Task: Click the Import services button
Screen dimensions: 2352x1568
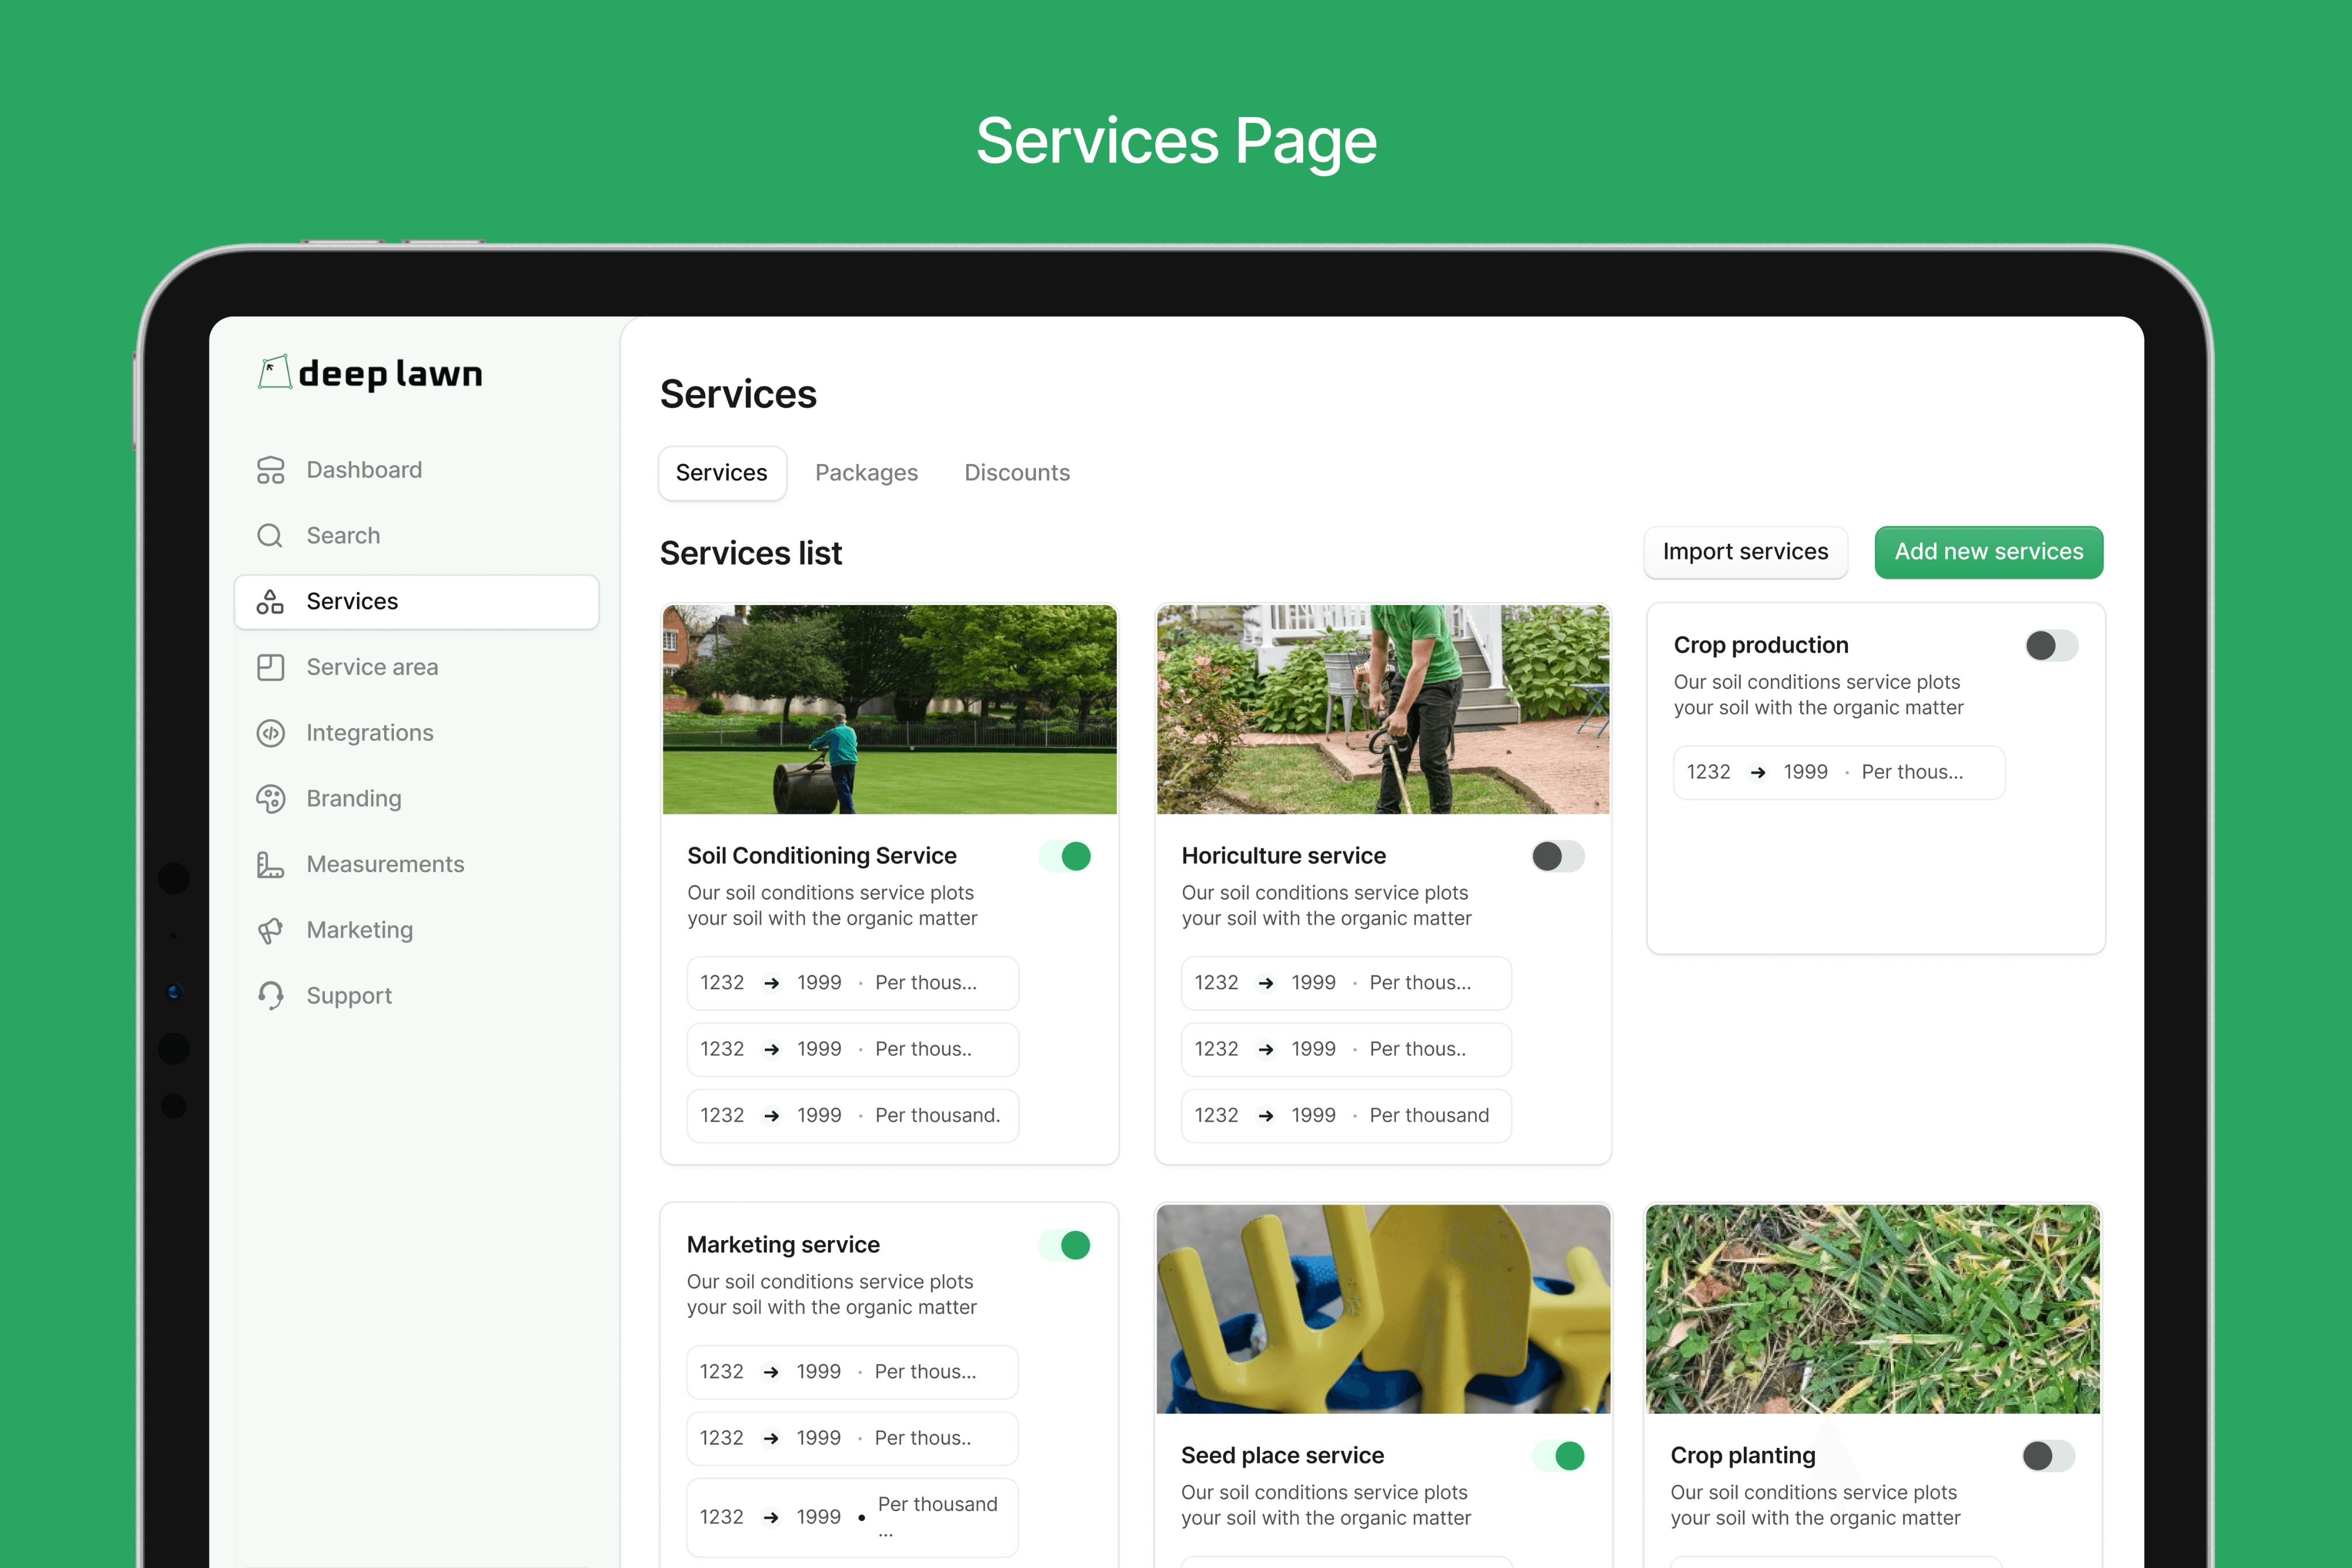Action: coord(1745,552)
